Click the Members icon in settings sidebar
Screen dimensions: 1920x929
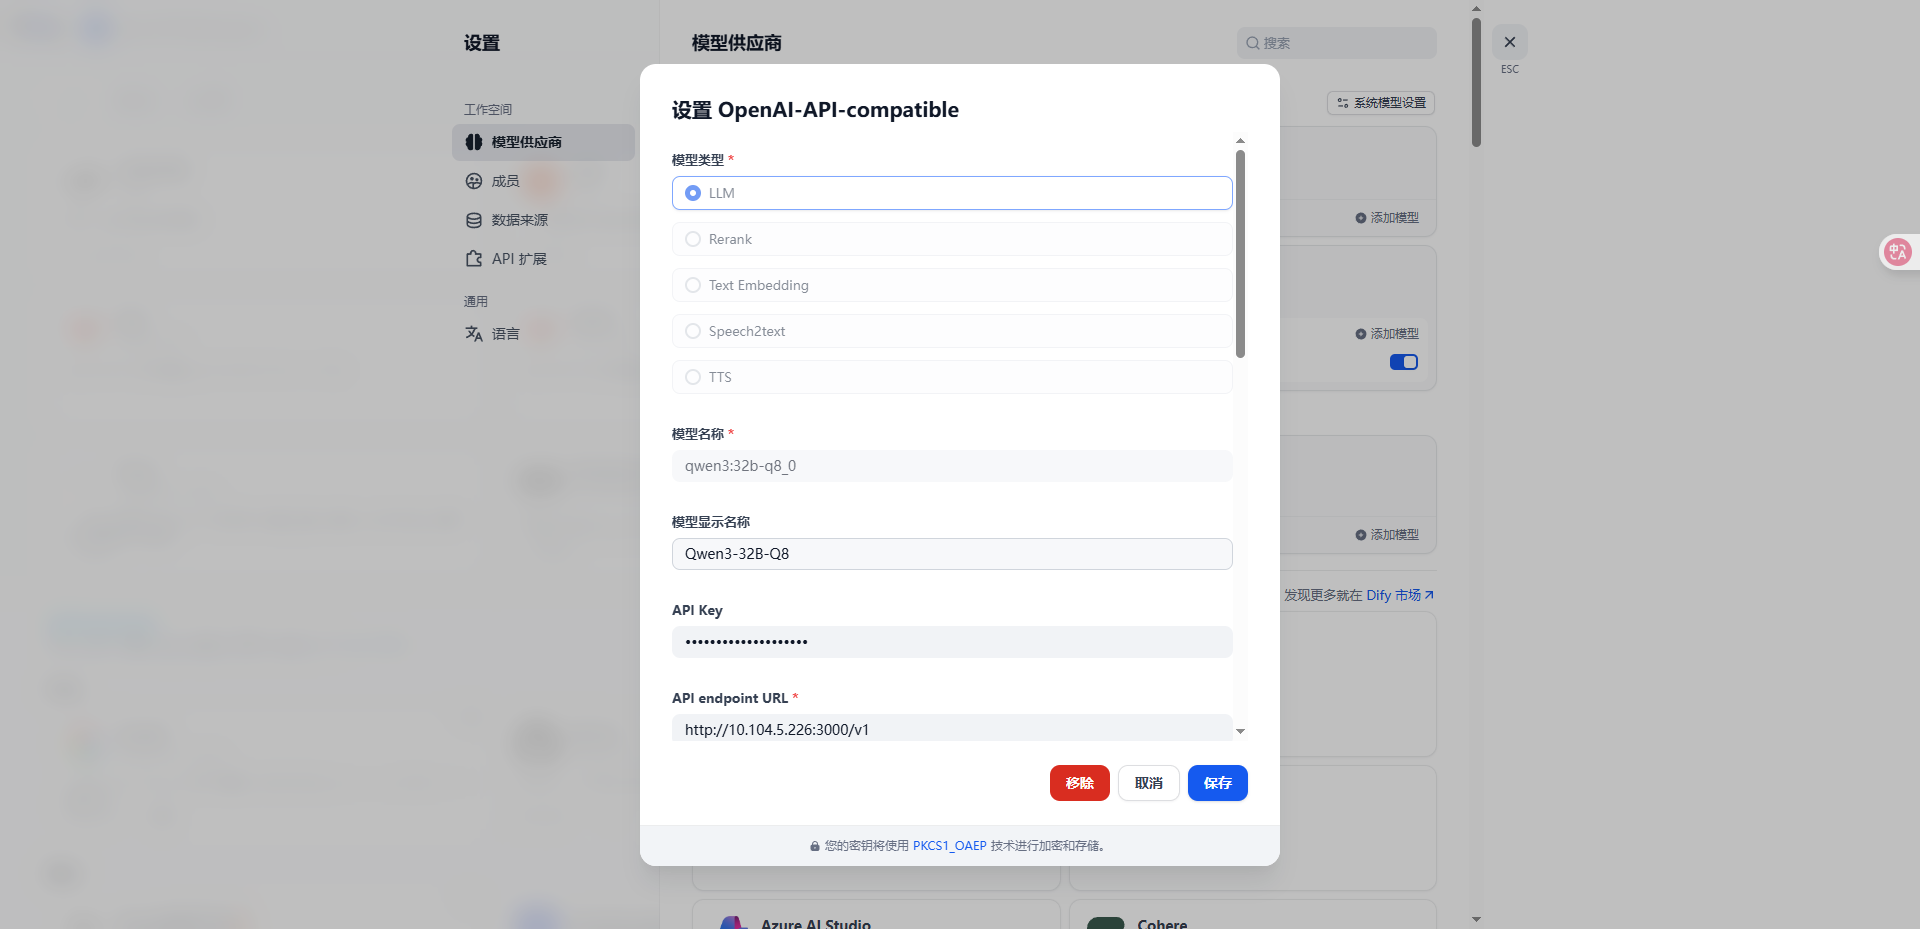click(x=474, y=181)
